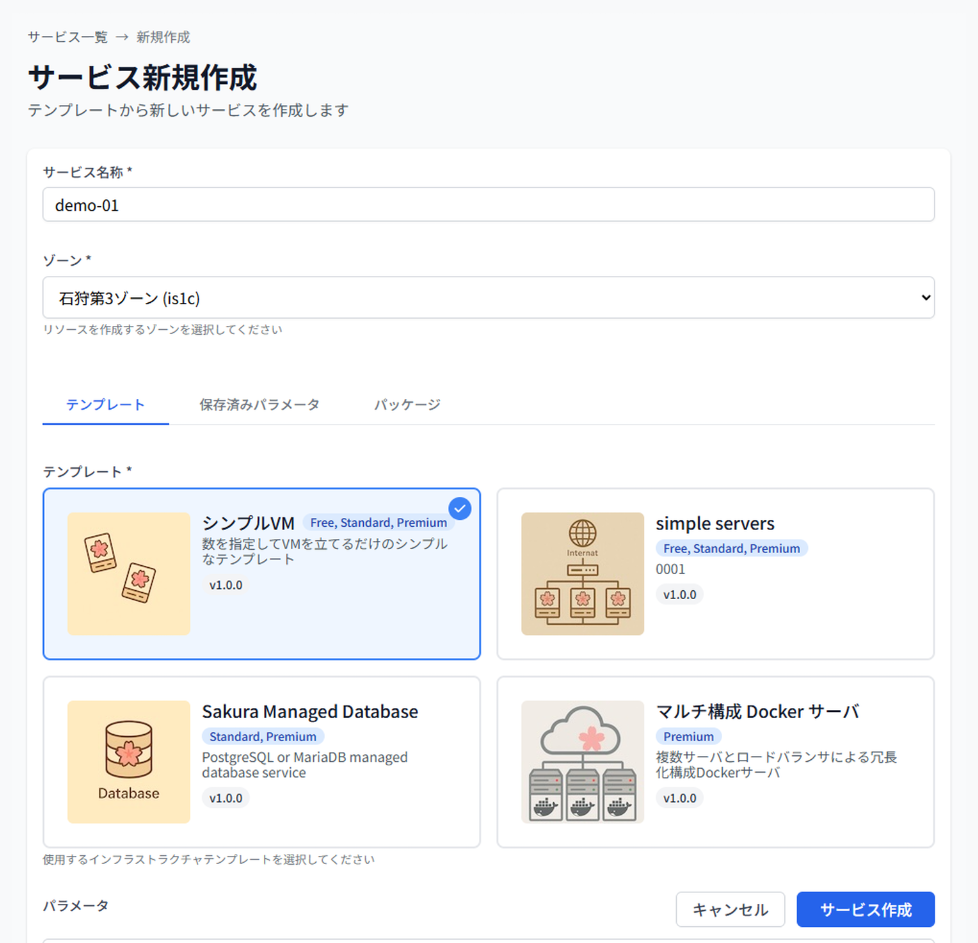
Task: Open the ゾーン dropdown list
Action: pyautogui.click(x=488, y=297)
